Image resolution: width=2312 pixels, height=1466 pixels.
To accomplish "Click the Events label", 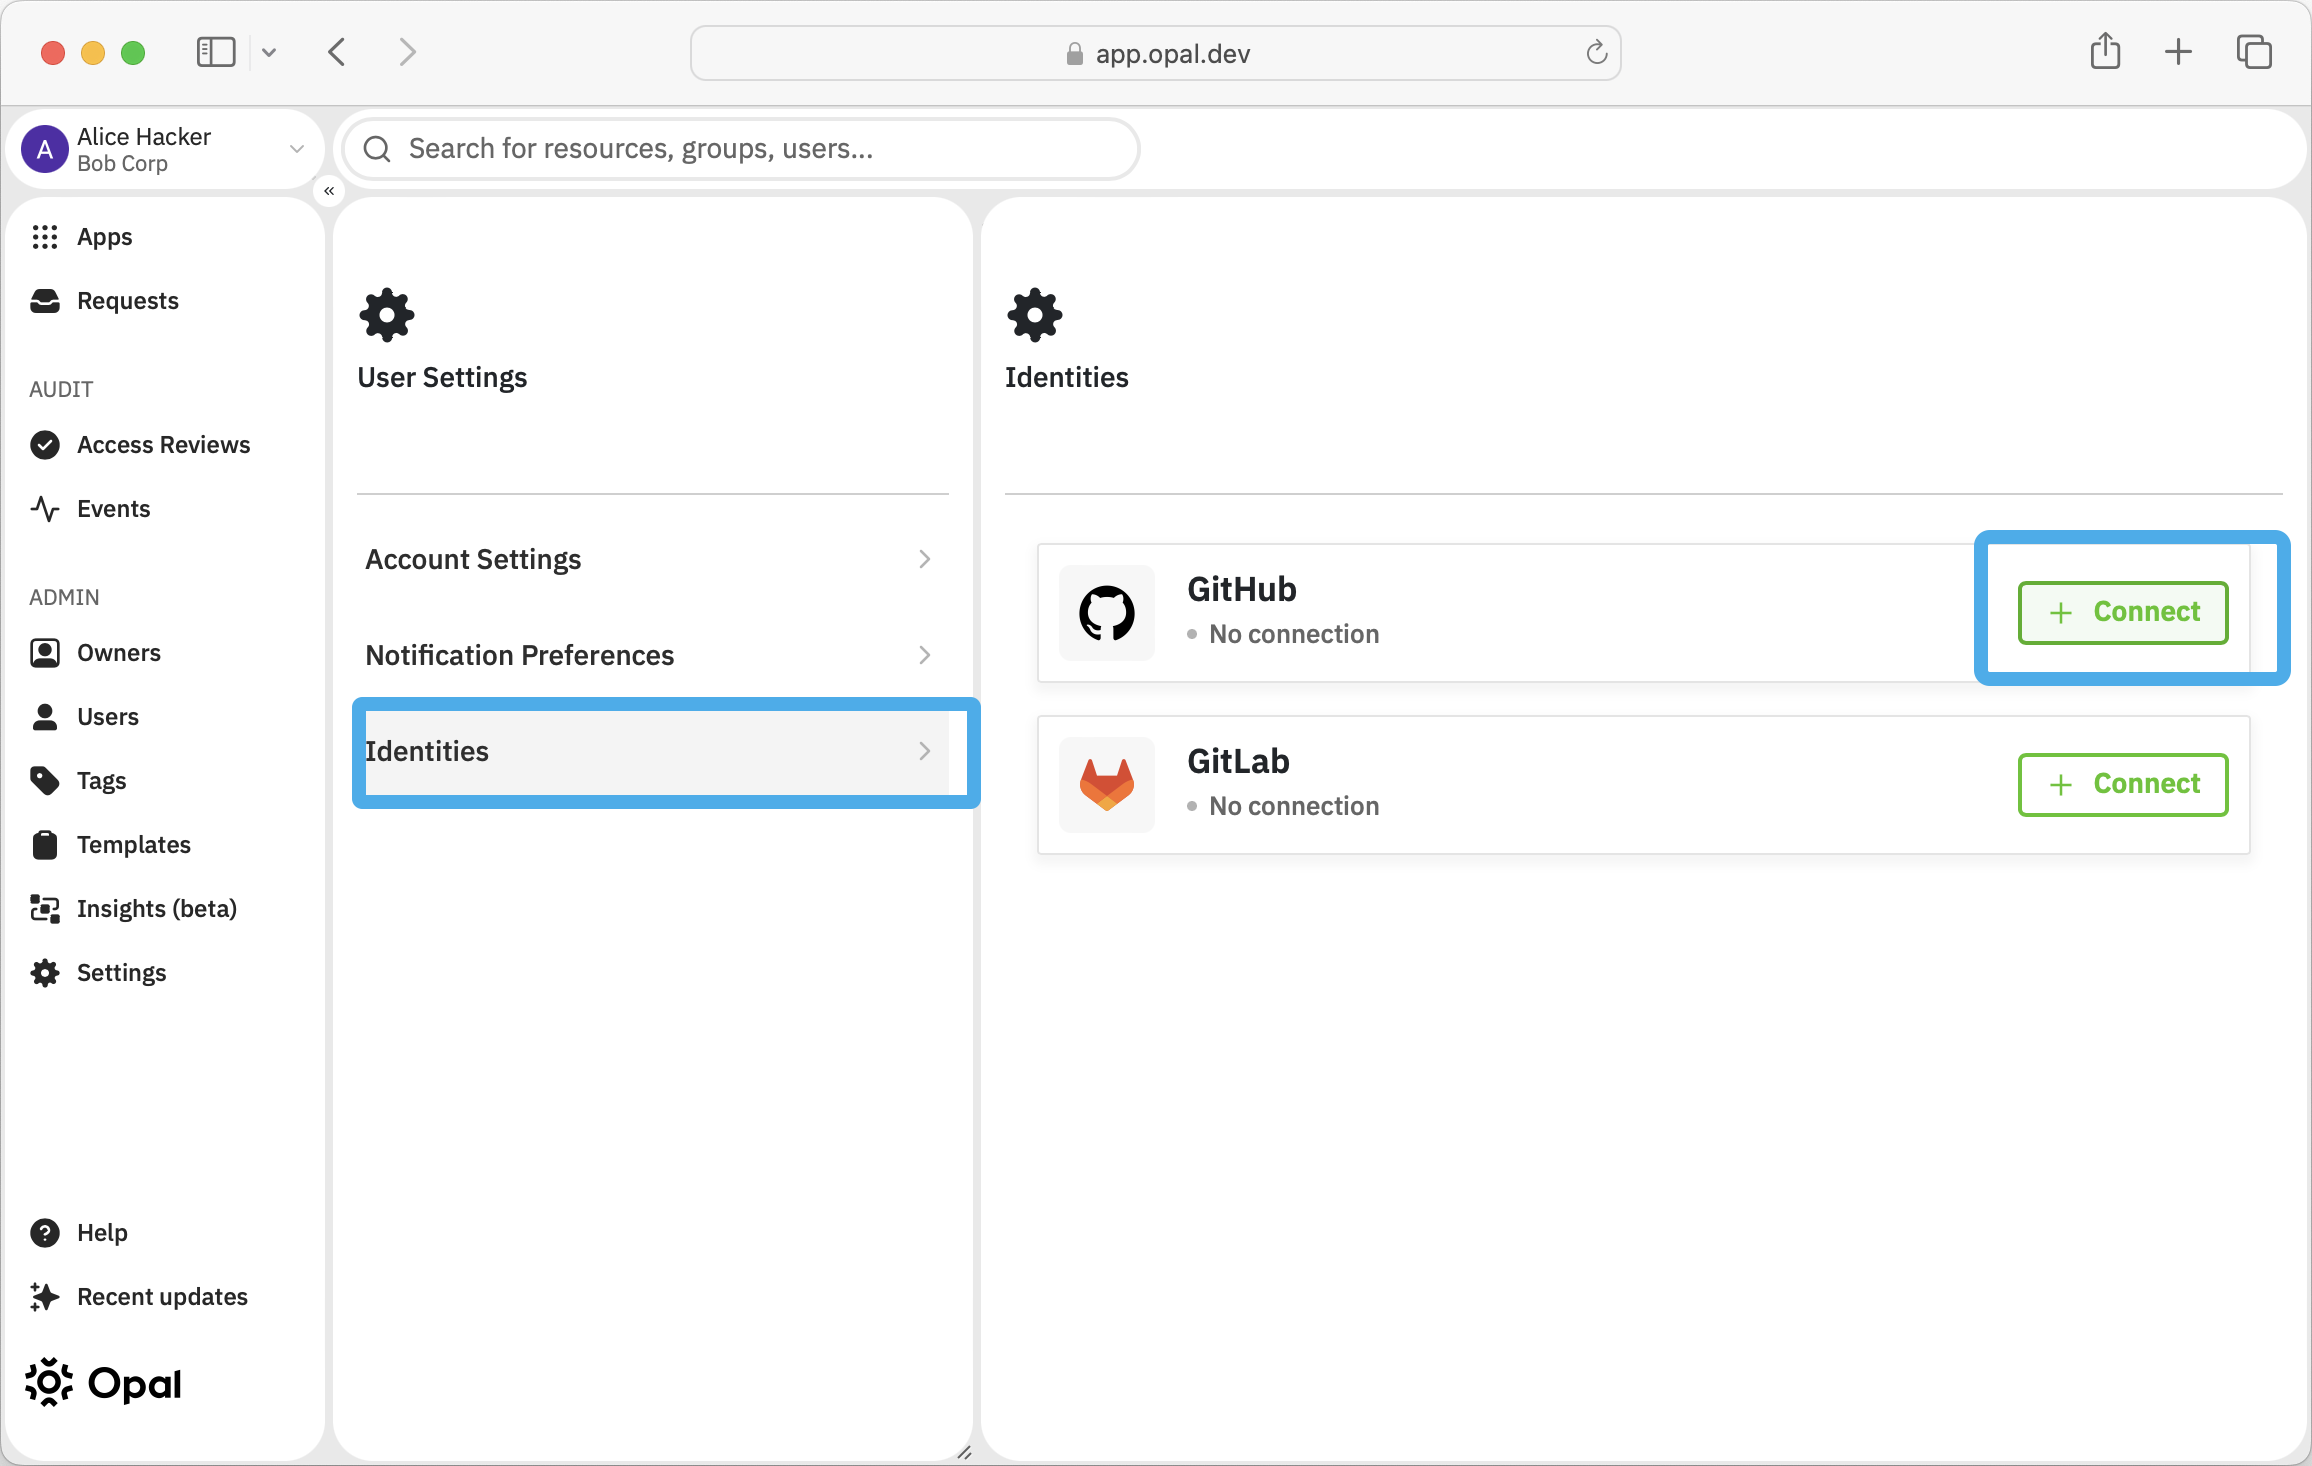I will pyautogui.click(x=114, y=509).
